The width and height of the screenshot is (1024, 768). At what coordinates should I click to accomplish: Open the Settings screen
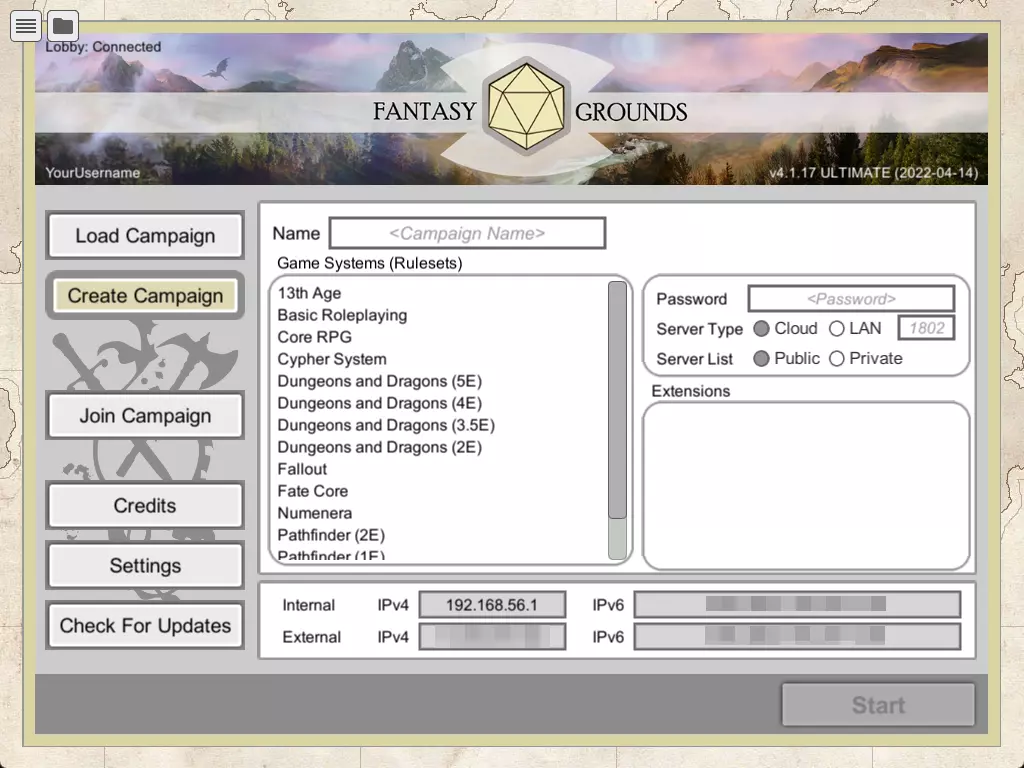click(x=145, y=566)
